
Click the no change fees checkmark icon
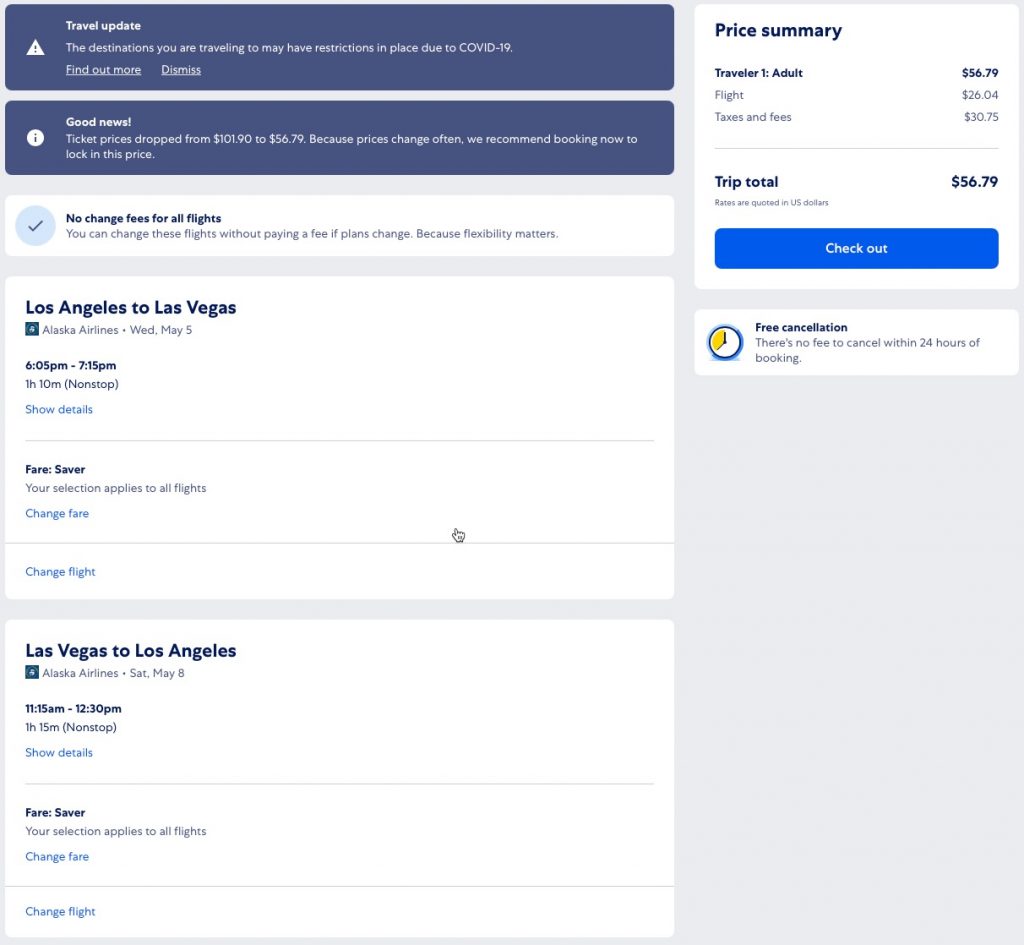(35, 226)
